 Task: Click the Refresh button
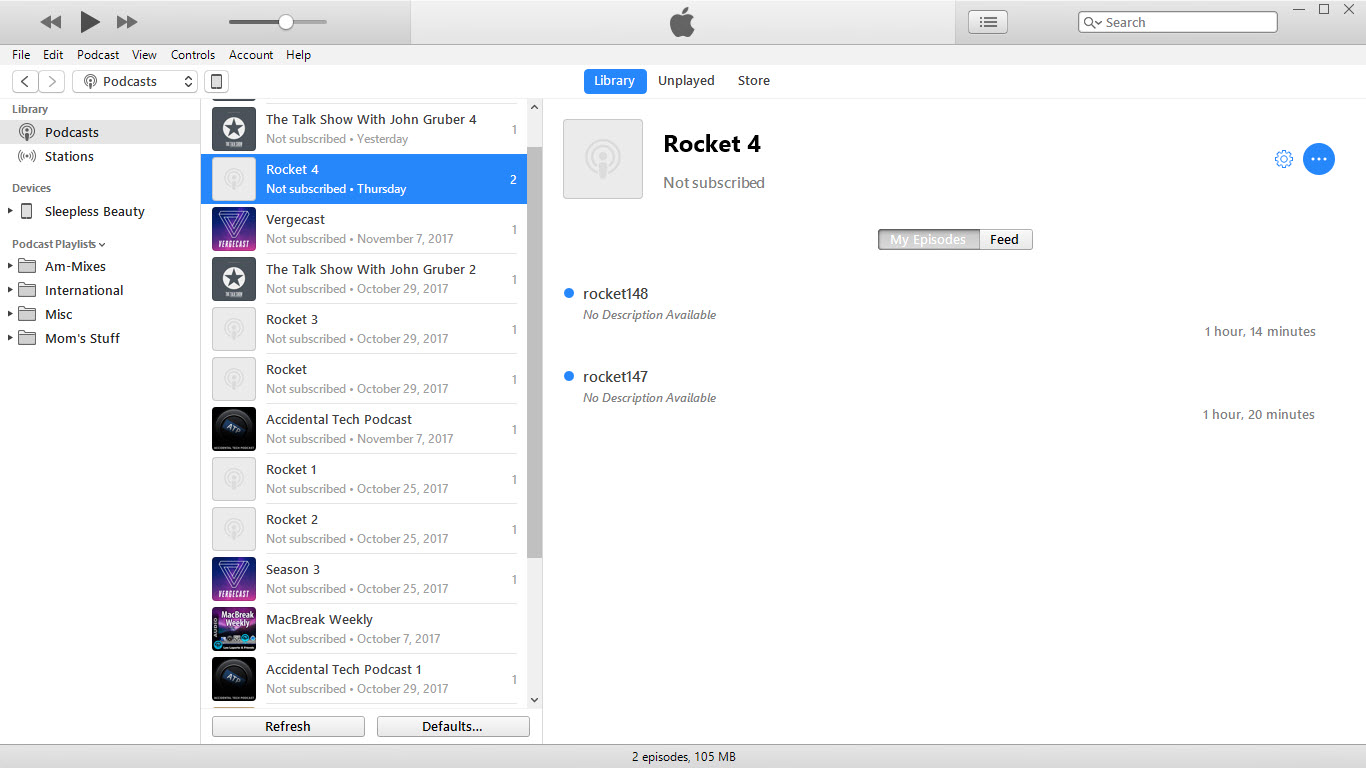pyautogui.click(x=288, y=726)
